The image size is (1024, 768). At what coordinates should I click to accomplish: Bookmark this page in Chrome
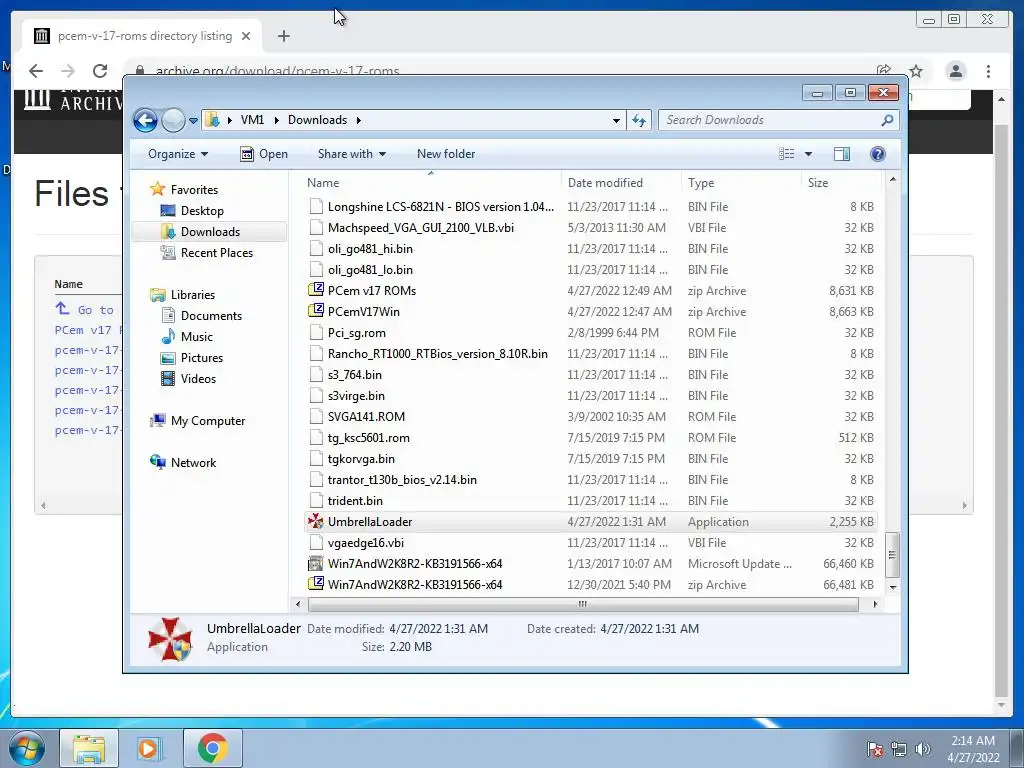coord(916,71)
